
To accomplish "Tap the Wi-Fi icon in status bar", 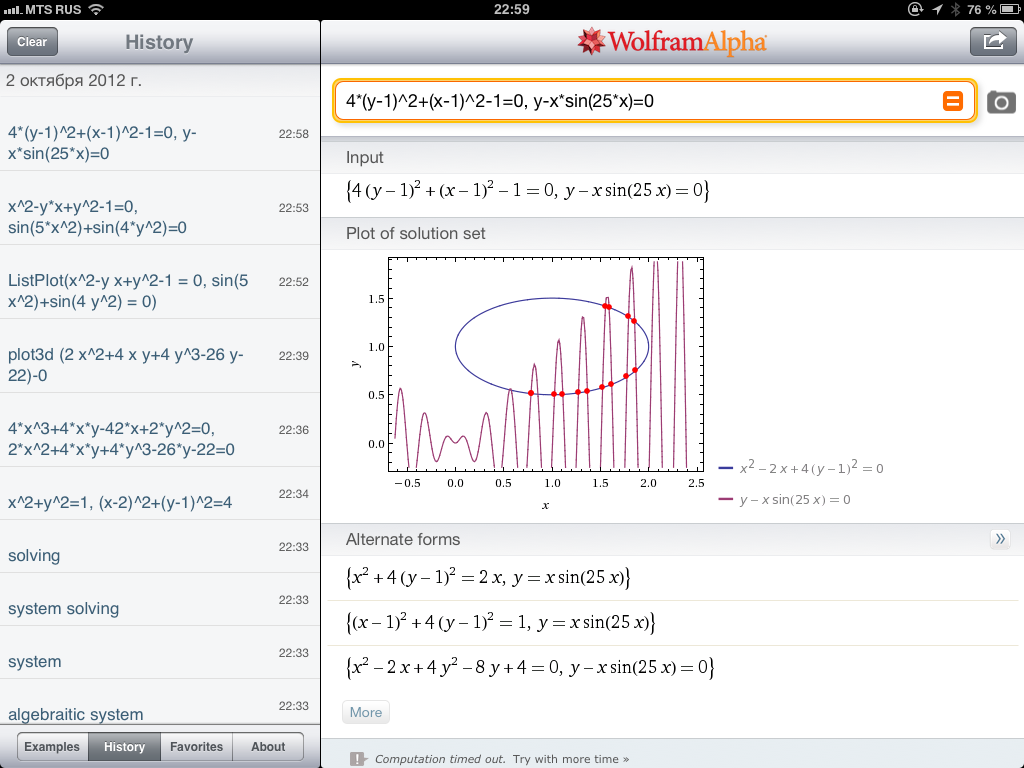I will point(95,9).
